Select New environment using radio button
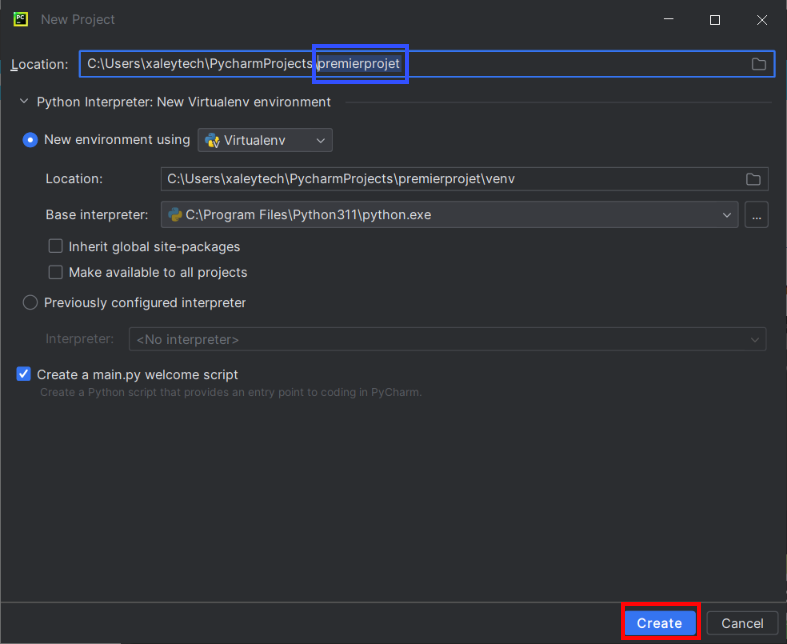Viewport: 787px width, 644px height. pyautogui.click(x=30, y=140)
